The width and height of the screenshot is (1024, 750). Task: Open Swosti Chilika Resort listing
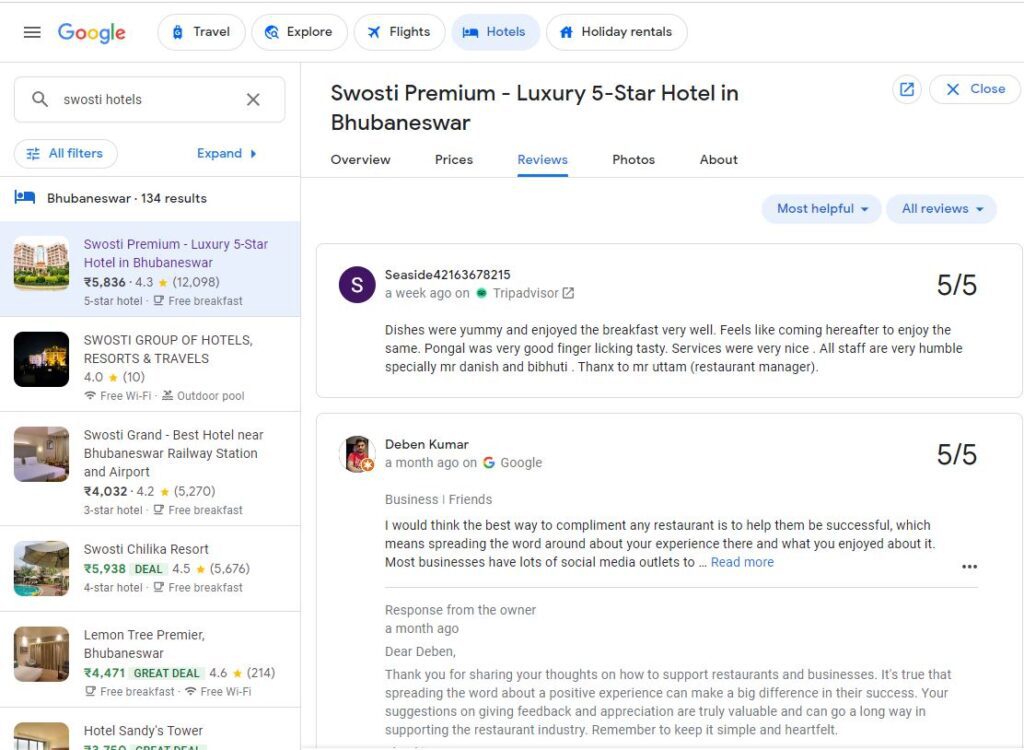click(x=150, y=568)
